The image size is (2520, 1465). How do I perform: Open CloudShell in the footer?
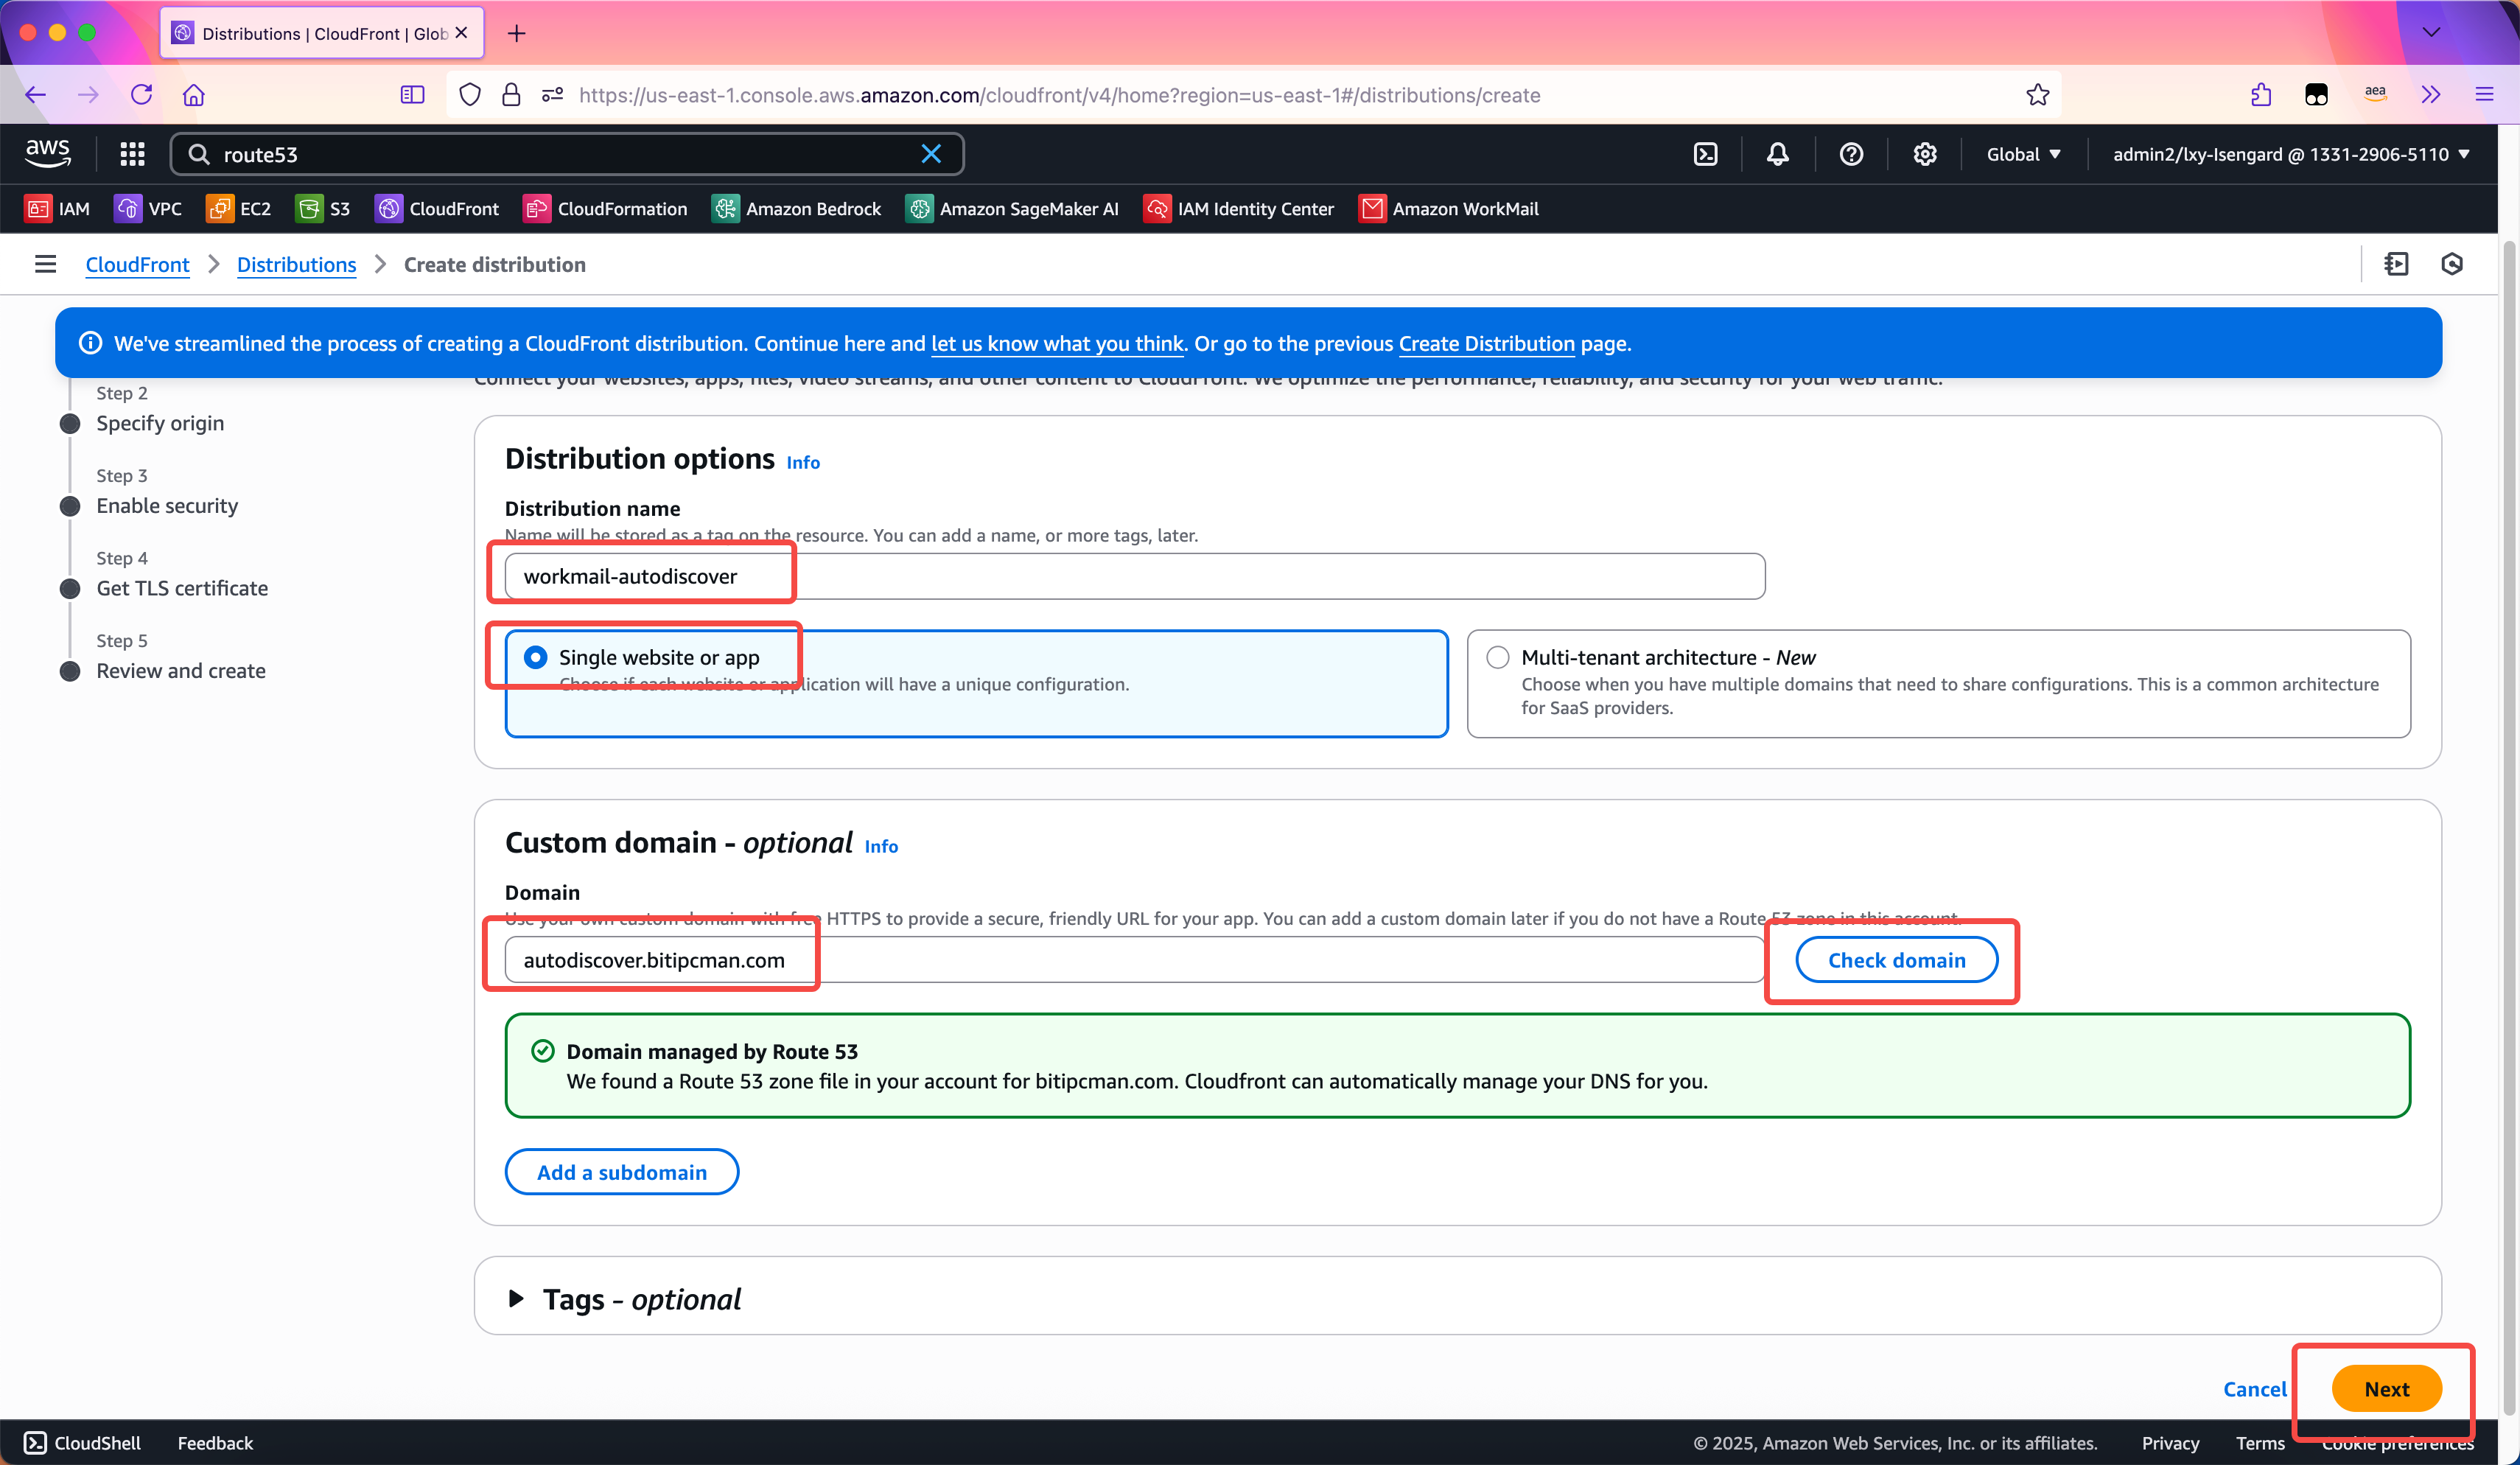[83, 1443]
